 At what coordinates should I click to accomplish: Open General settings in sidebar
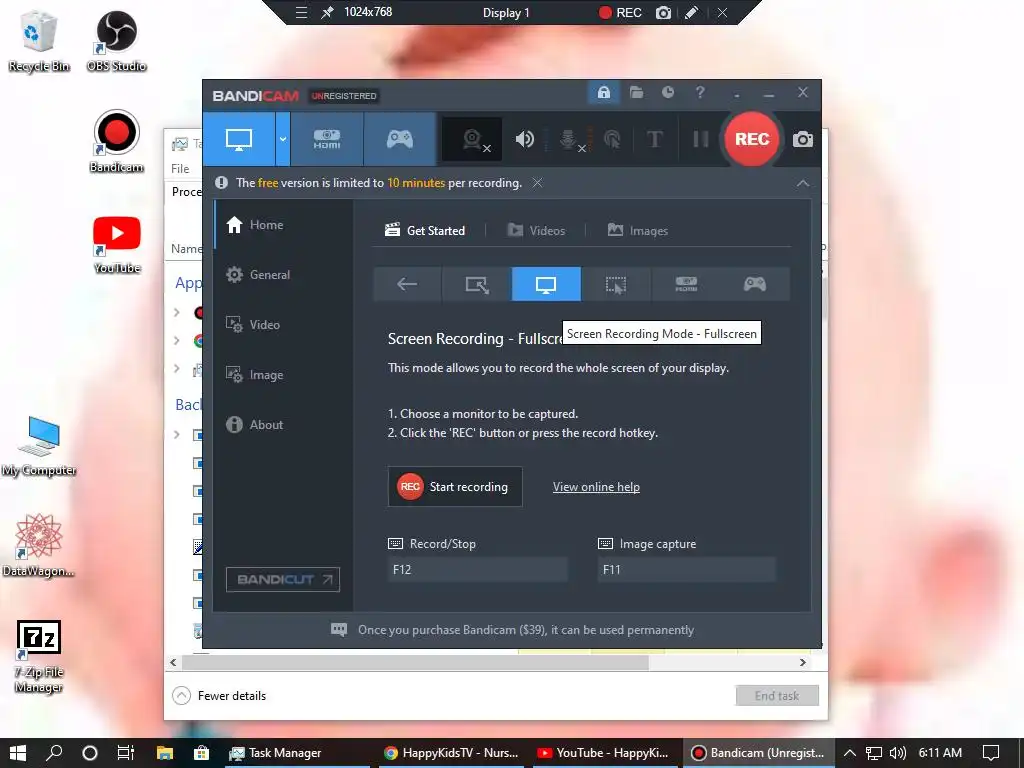pos(283,275)
